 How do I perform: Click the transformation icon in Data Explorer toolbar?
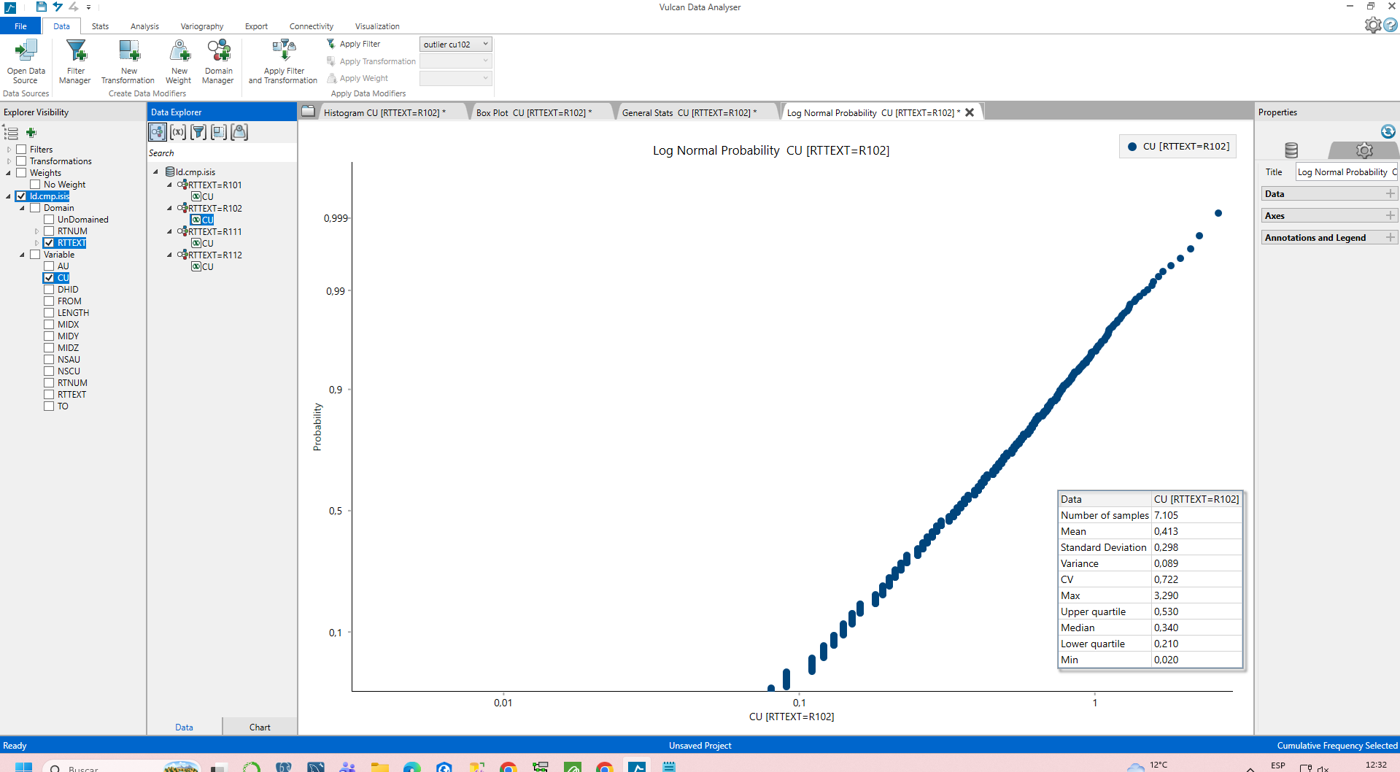point(218,132)
